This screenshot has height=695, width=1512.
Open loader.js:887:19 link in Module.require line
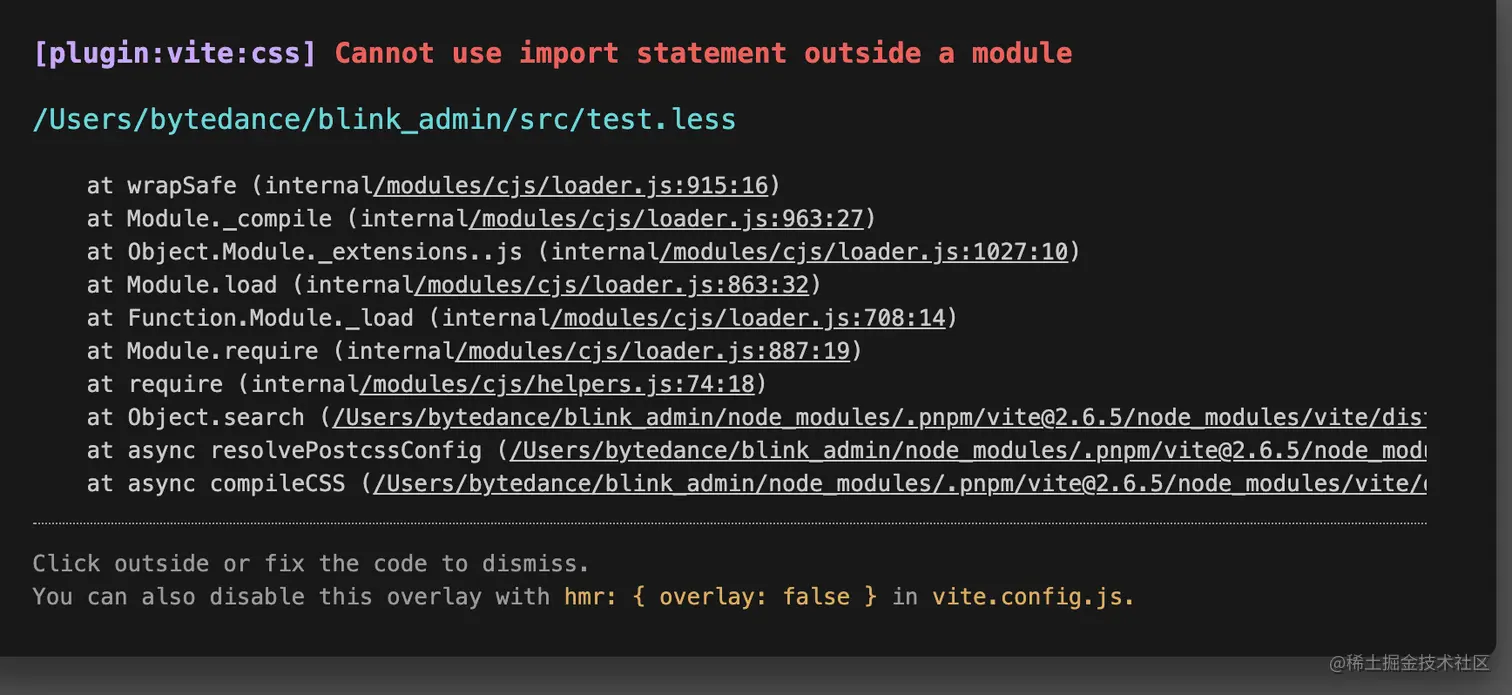pyautogui.click(x=652, y=351)
